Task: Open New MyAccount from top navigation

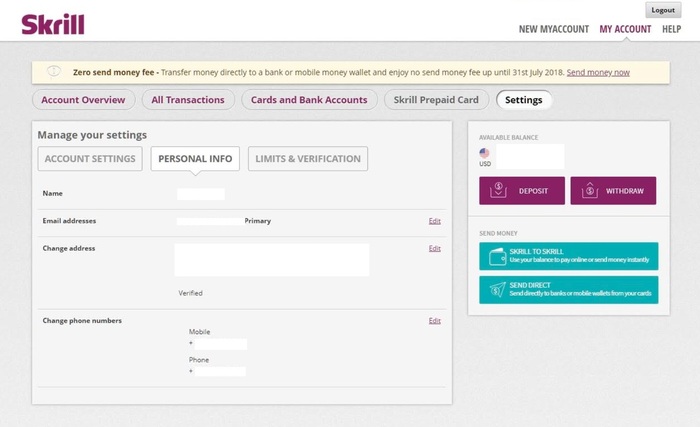Action: pos(554,29)
